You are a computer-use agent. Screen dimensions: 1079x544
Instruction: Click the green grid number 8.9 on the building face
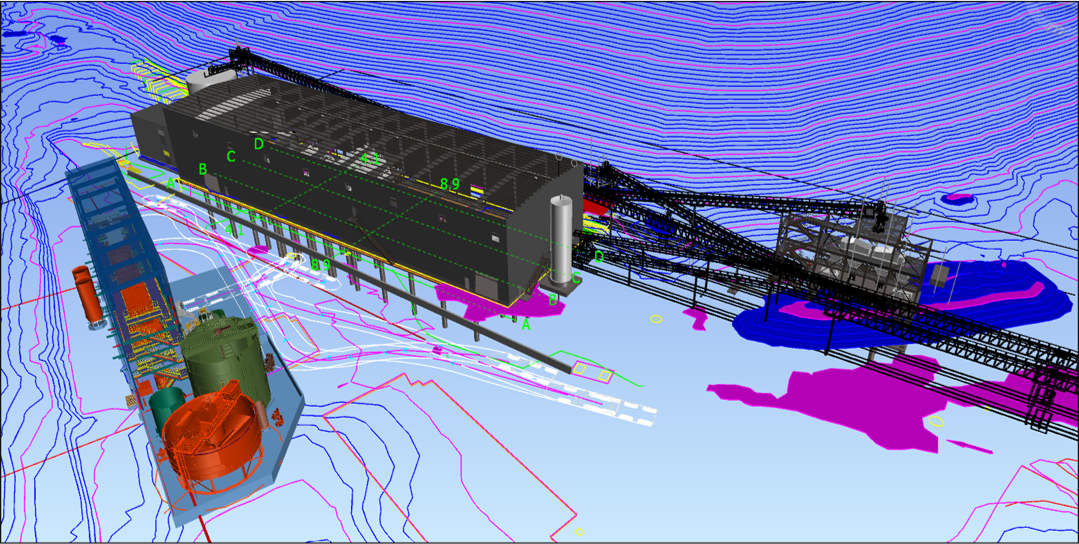pyautogui.click(x=450, y=184)
